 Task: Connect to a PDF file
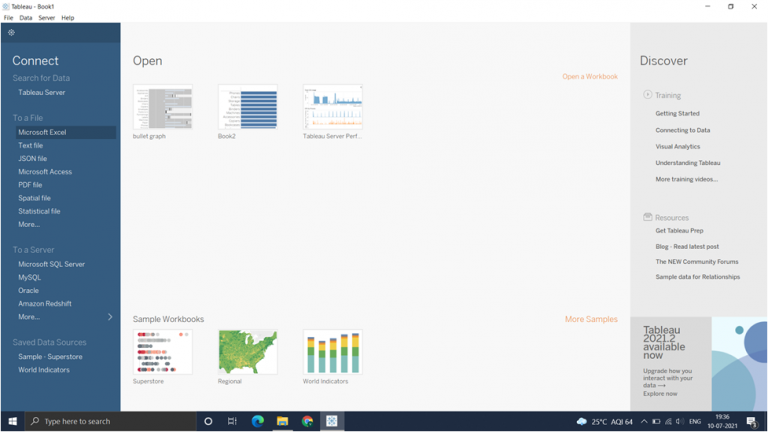point(30,185)
